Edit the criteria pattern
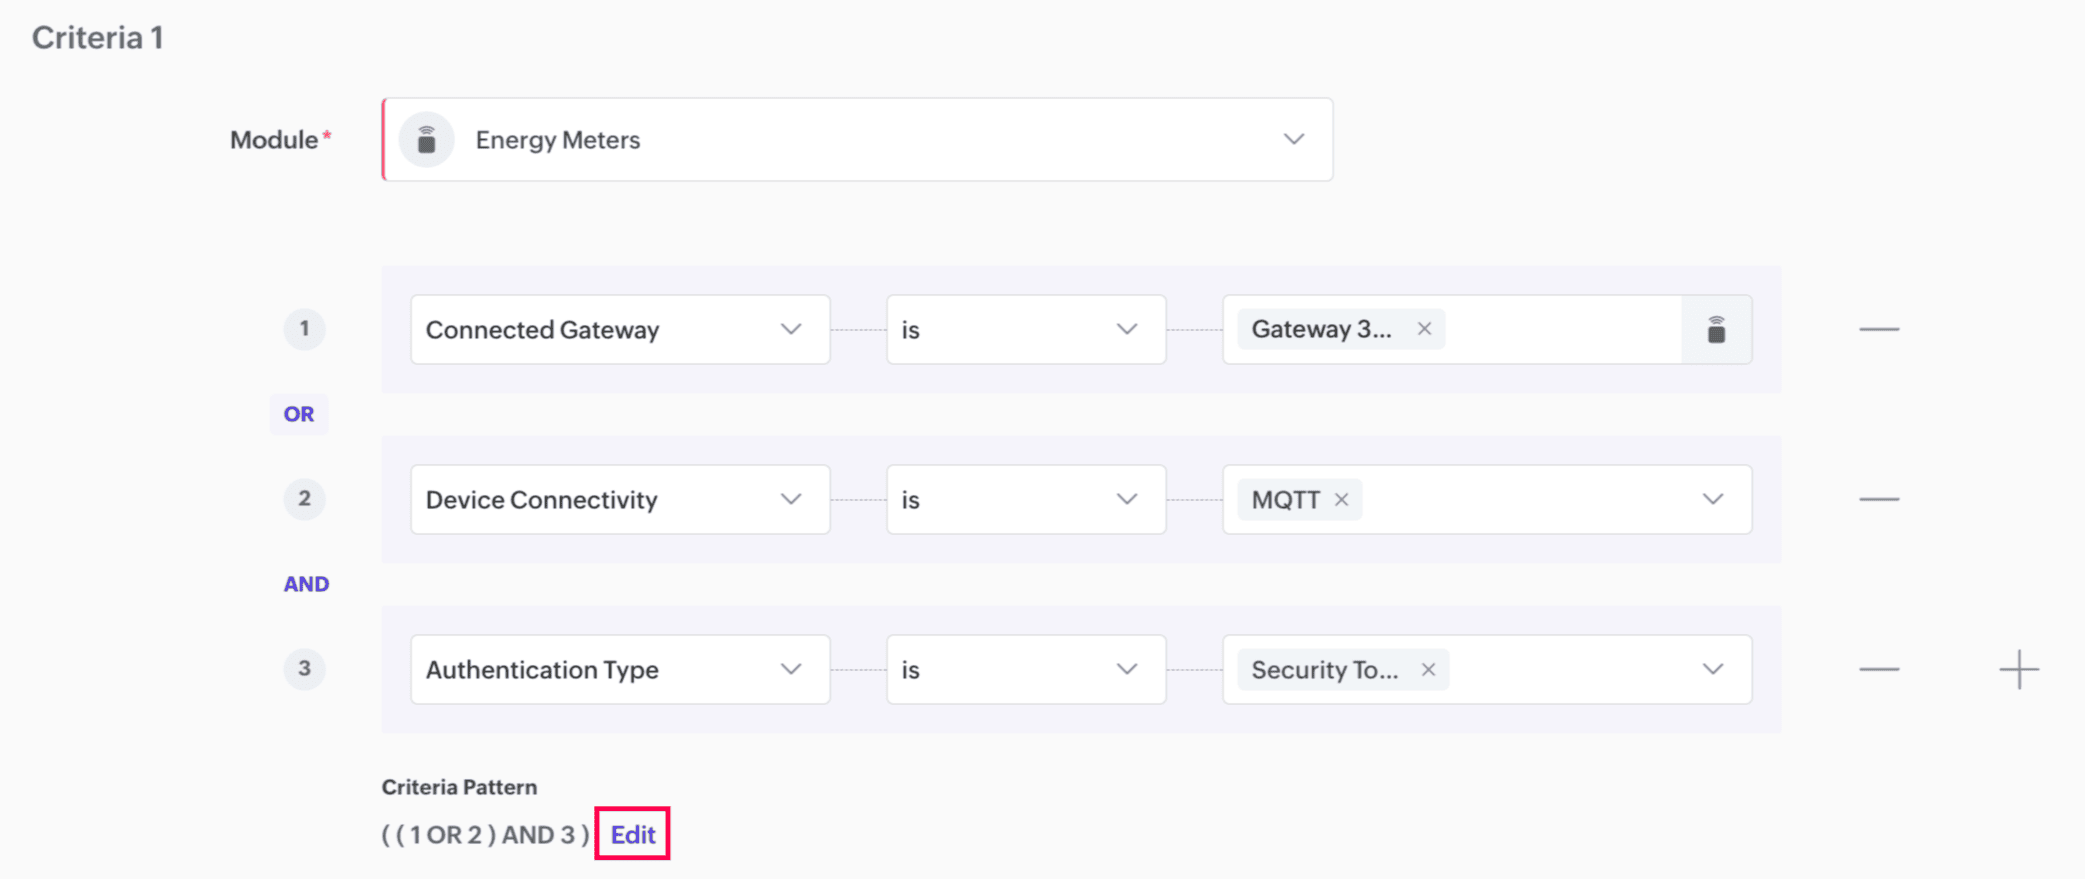 [x=633, y=835]
